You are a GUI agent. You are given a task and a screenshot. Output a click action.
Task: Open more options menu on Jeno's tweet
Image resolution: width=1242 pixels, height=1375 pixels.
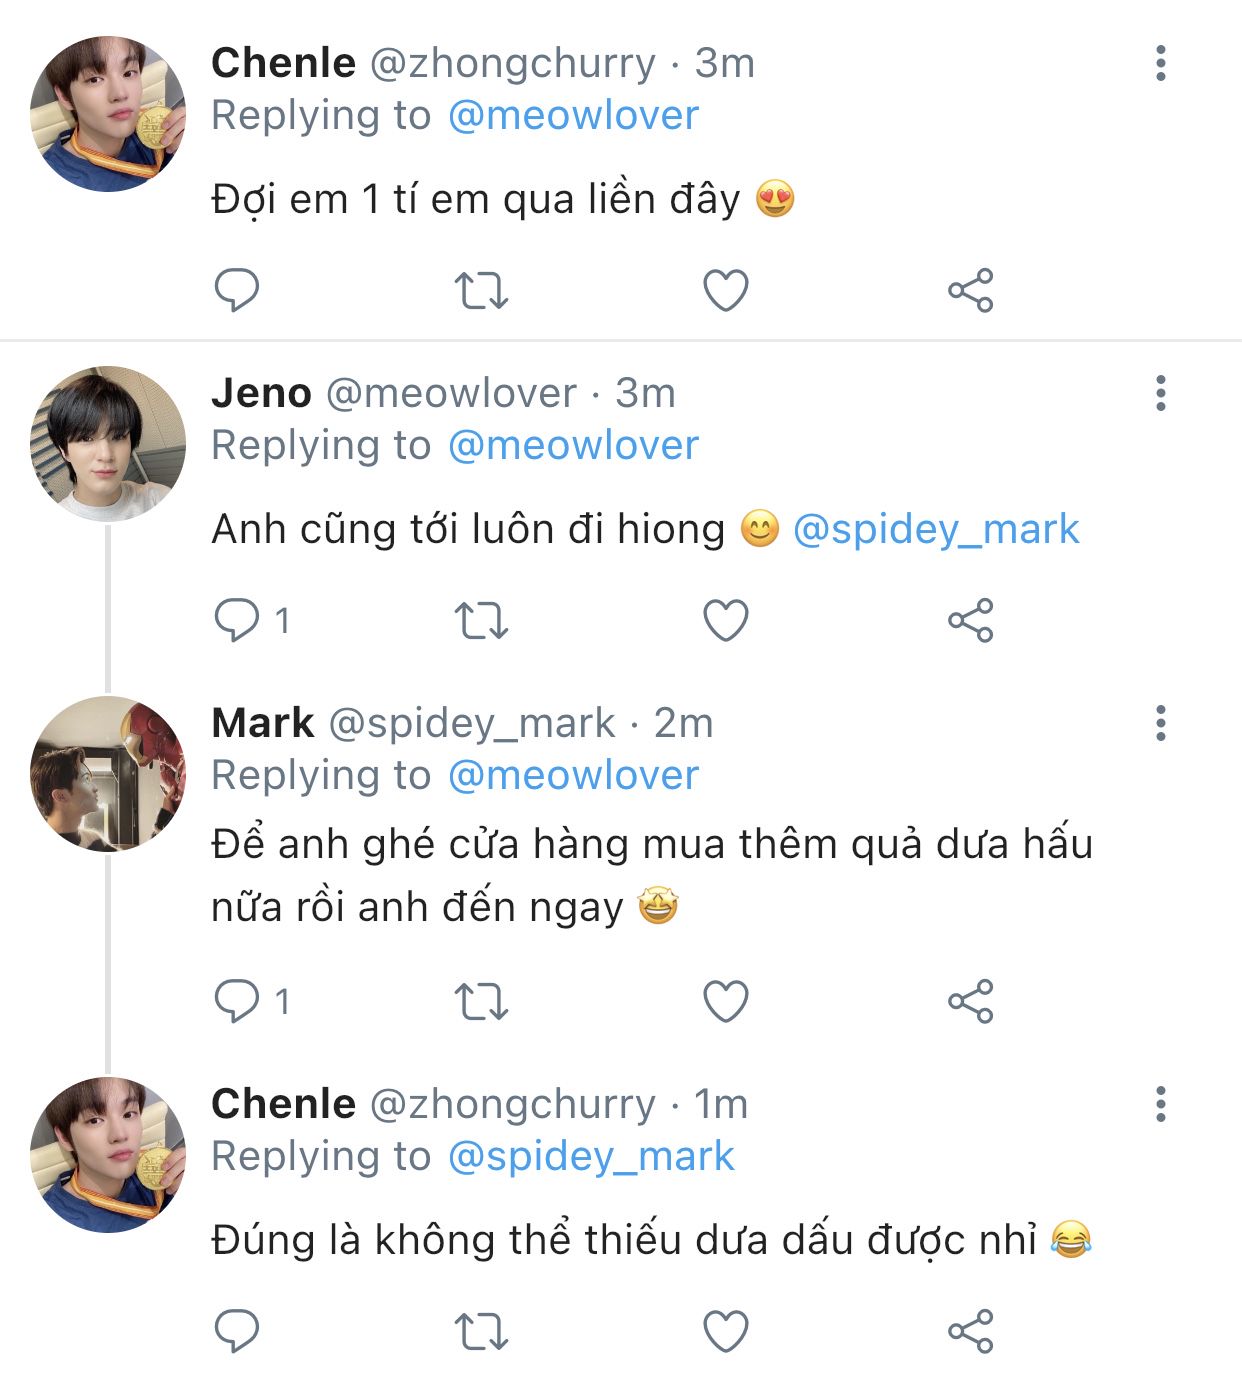1160,393
